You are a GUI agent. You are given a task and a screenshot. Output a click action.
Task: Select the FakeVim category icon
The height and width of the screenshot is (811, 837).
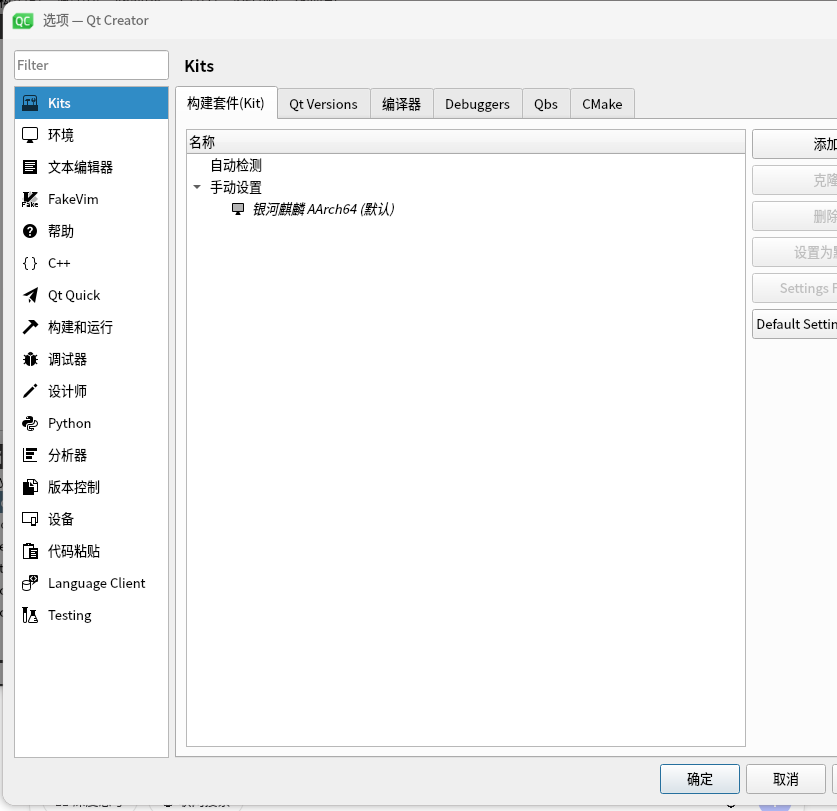[30, 199]
